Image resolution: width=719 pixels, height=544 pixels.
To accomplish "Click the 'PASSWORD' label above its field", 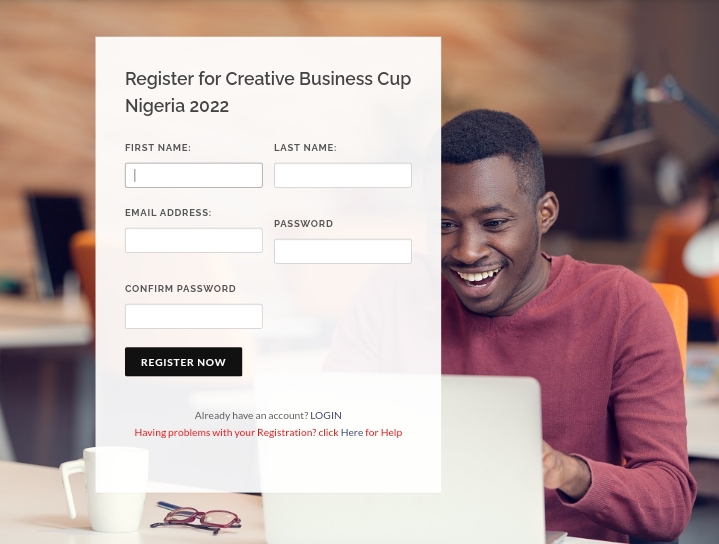I will [x=304, y=224].
